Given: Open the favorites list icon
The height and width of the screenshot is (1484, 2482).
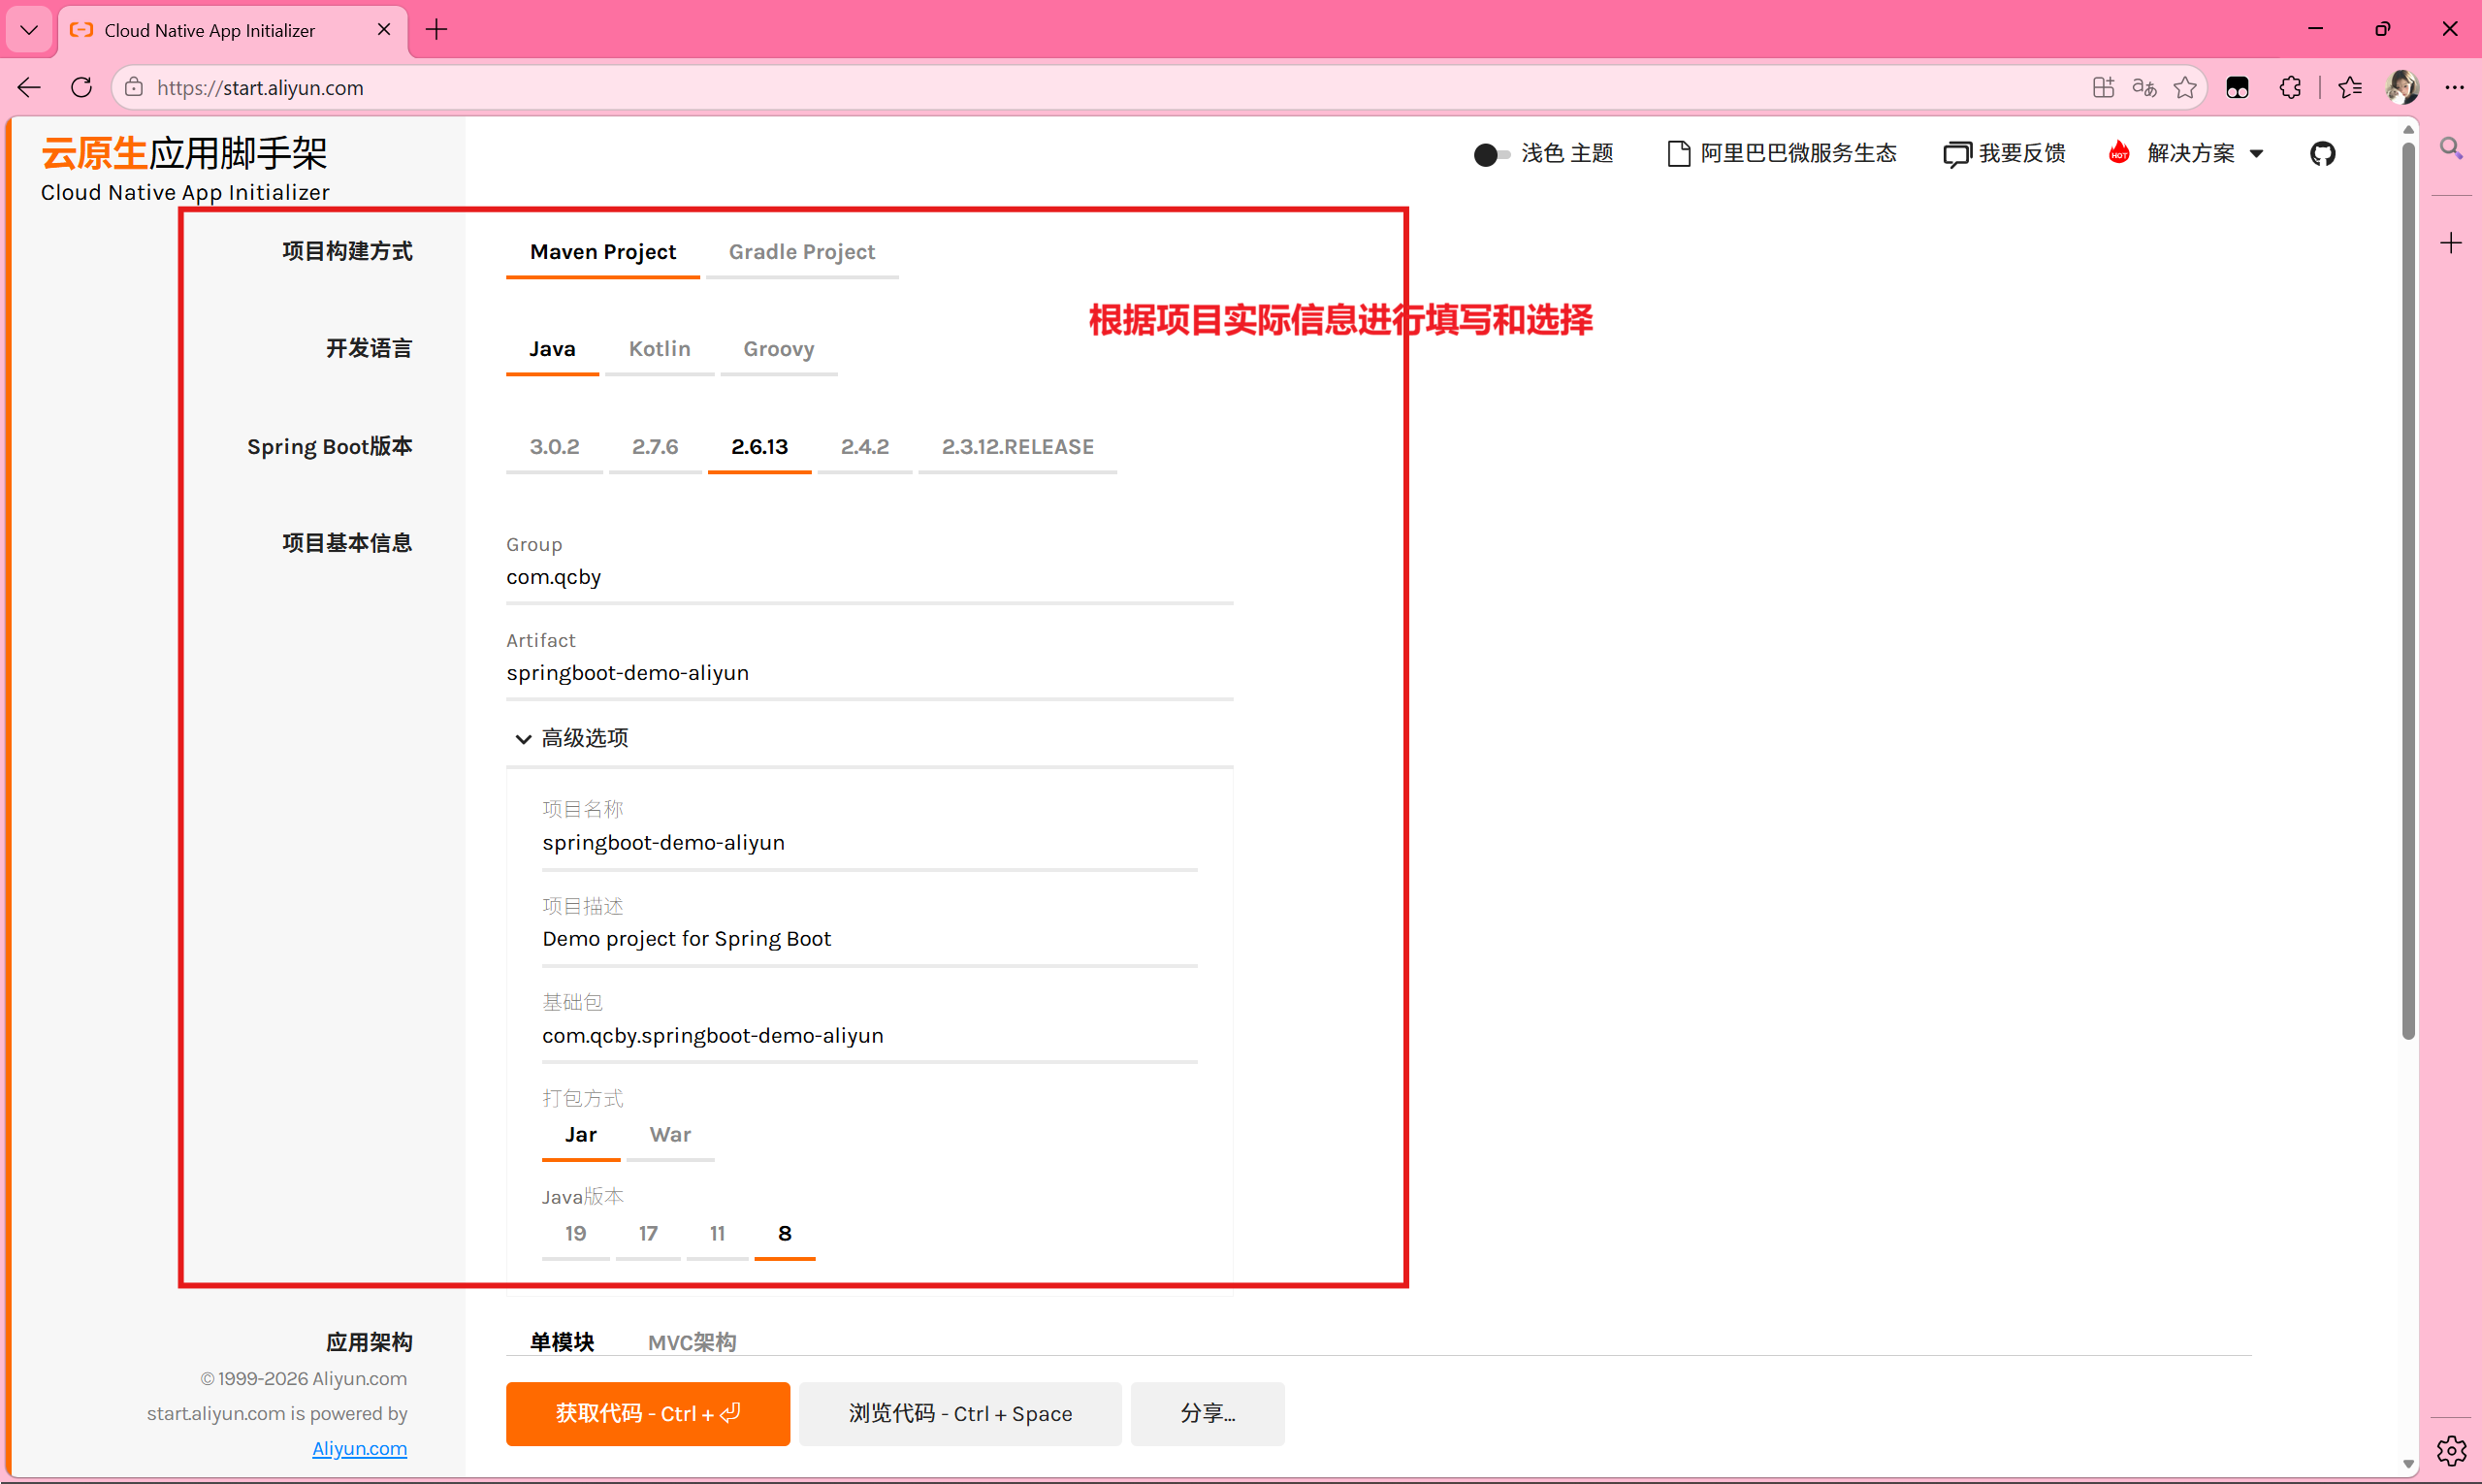Looking at the screenshot, I should (2350, 88).
